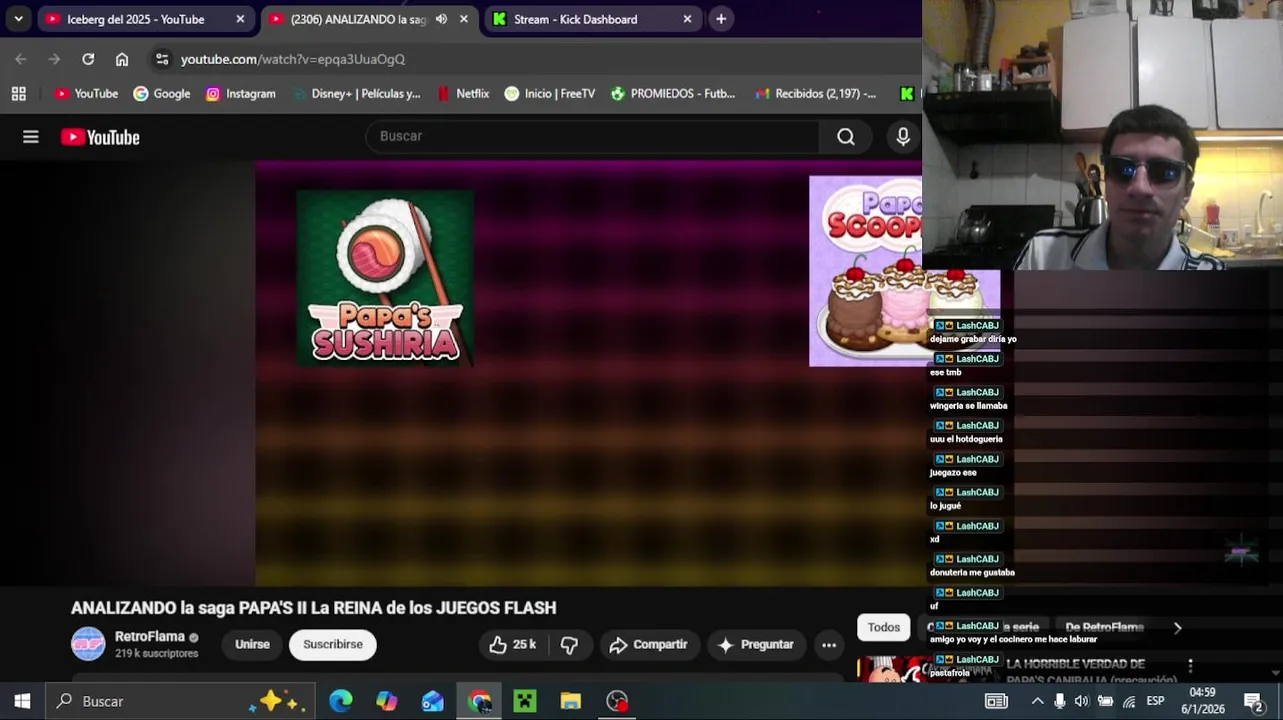Select the 'De RetroFlama' filter chip
This screenshot has height=720, width=1283.
click(1104, 627)
